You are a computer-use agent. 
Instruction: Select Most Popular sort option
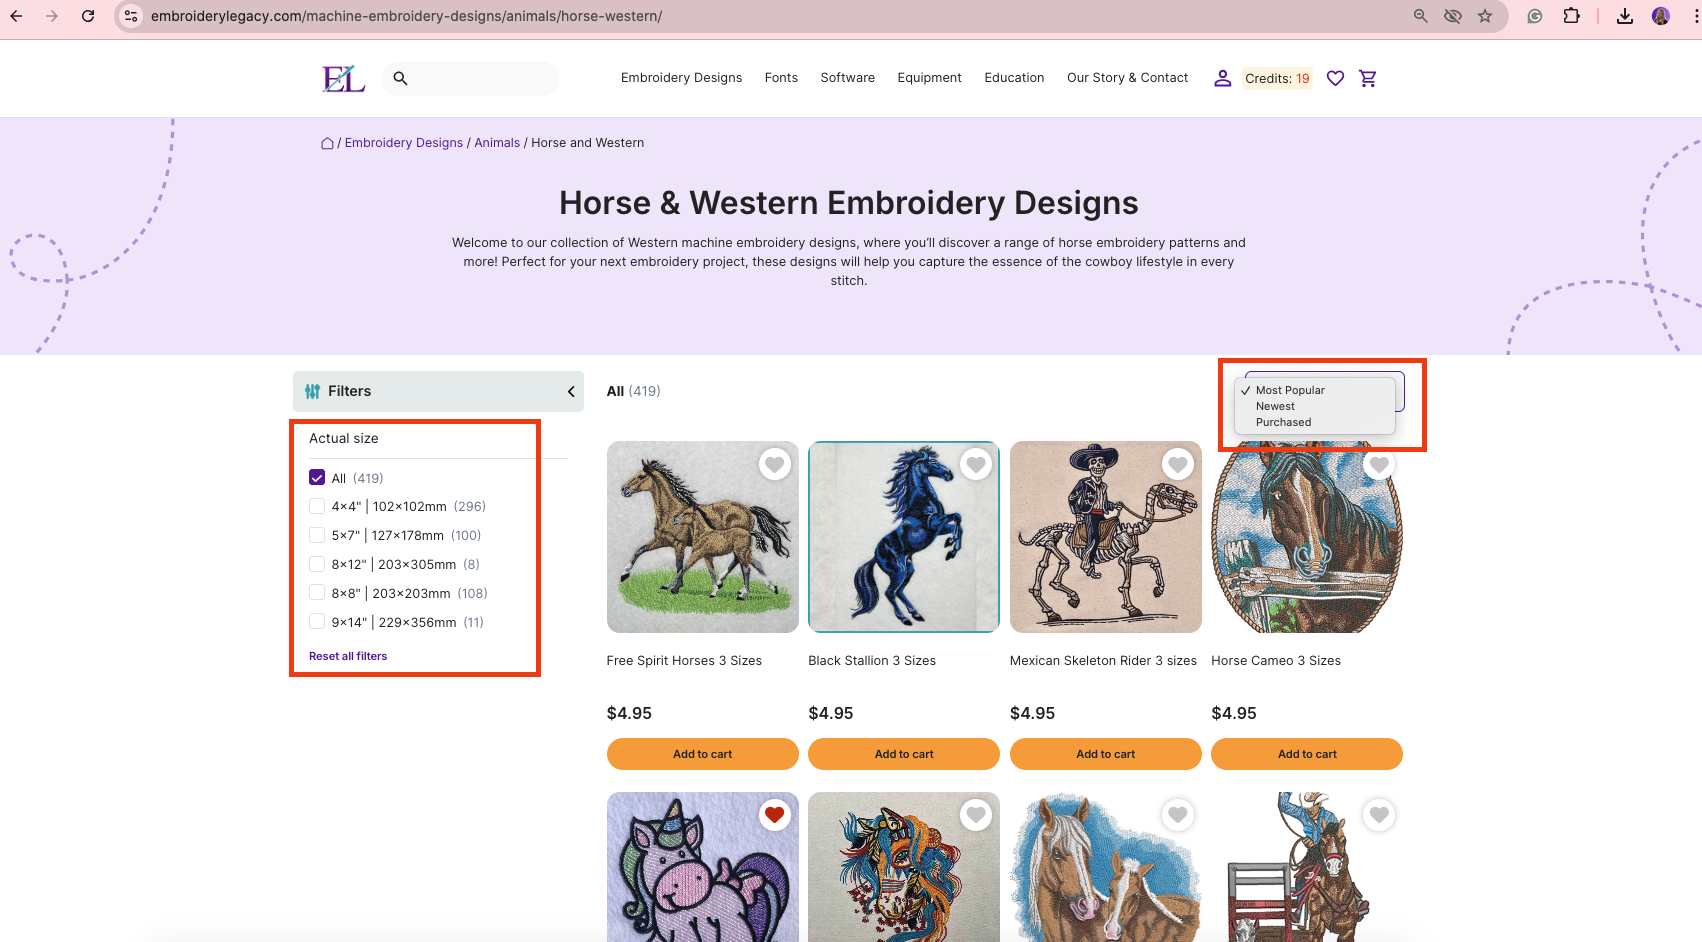pos(1290,390)
